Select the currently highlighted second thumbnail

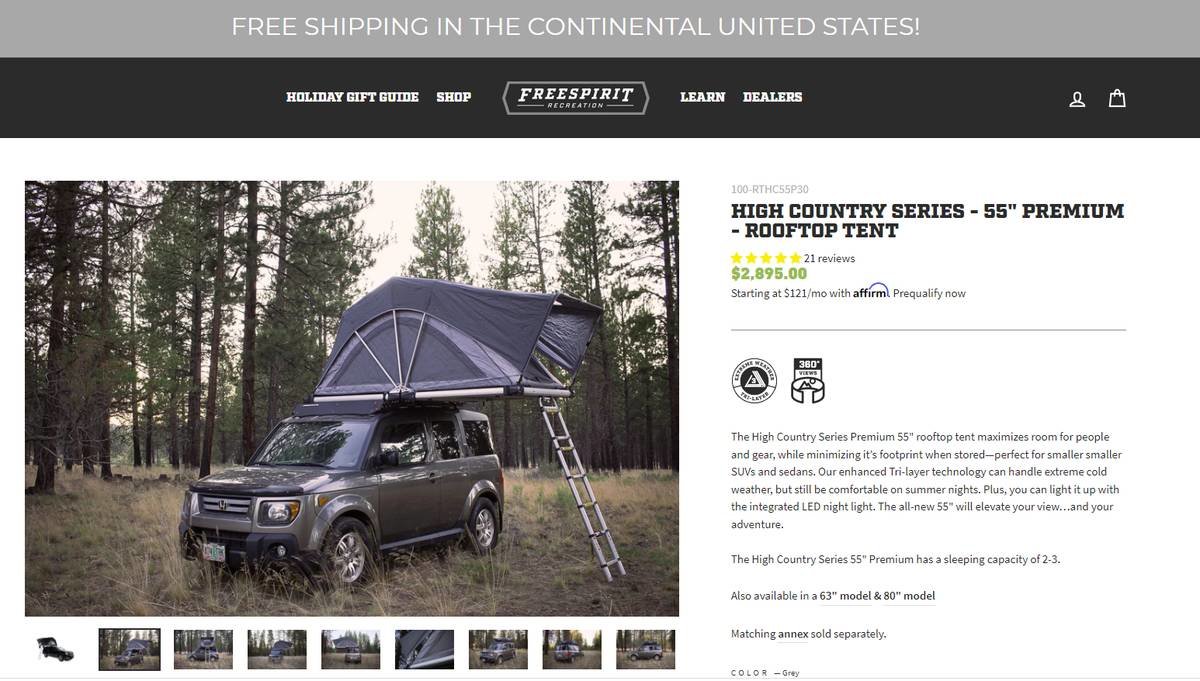click(x=129, y=649)
